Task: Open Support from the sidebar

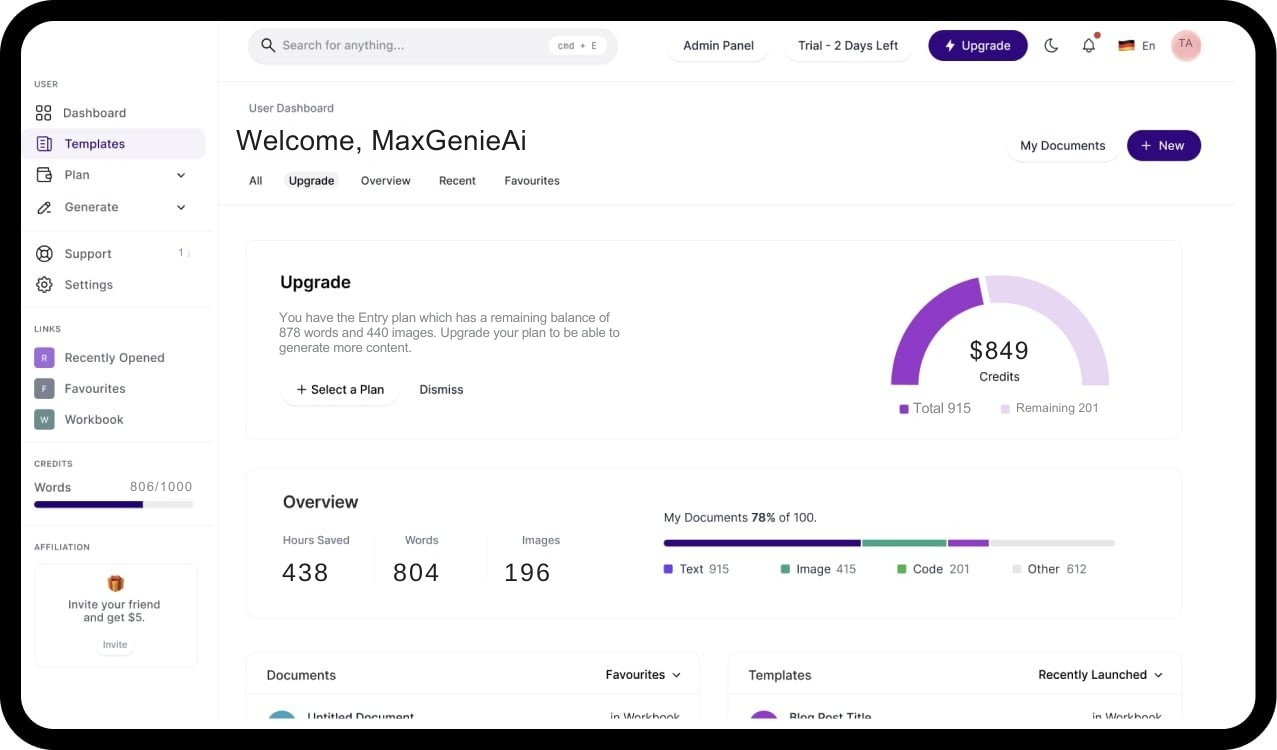Action: [x=88, y=253]
